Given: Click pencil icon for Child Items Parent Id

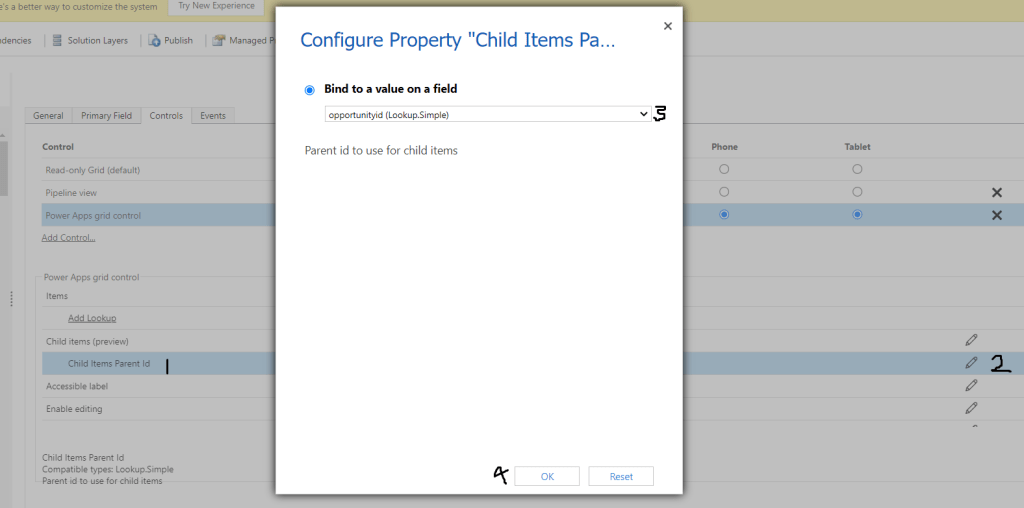Looking at the screenshot, I should (971, 363).
